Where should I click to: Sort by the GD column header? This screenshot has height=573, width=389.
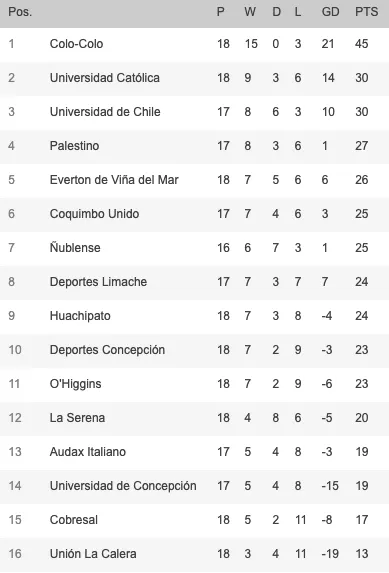(x=331, y=12)
